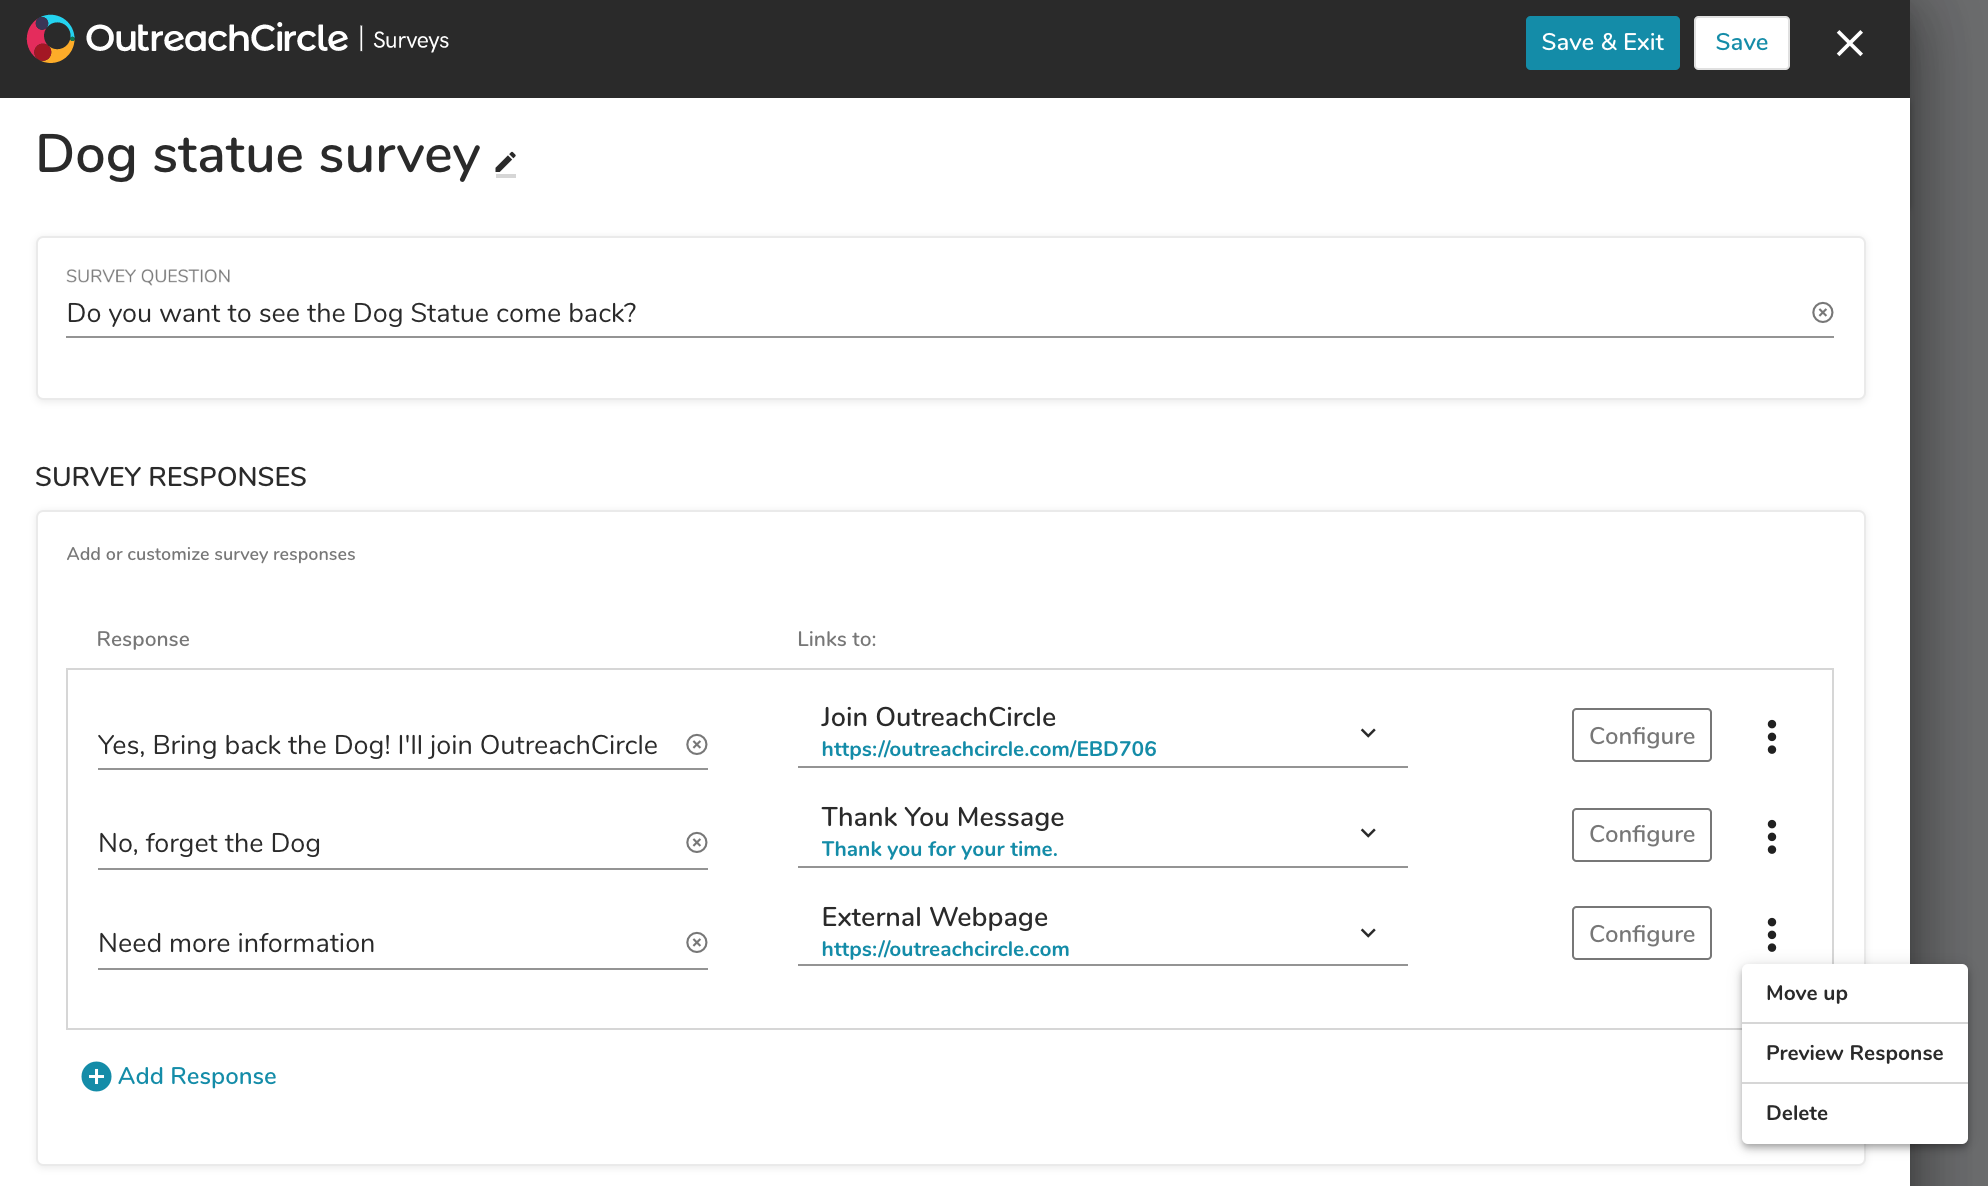The width and height of the screenshot is (1988, 1186).
Task: Click the plus icon to add response
Action: click(96, 1076)
